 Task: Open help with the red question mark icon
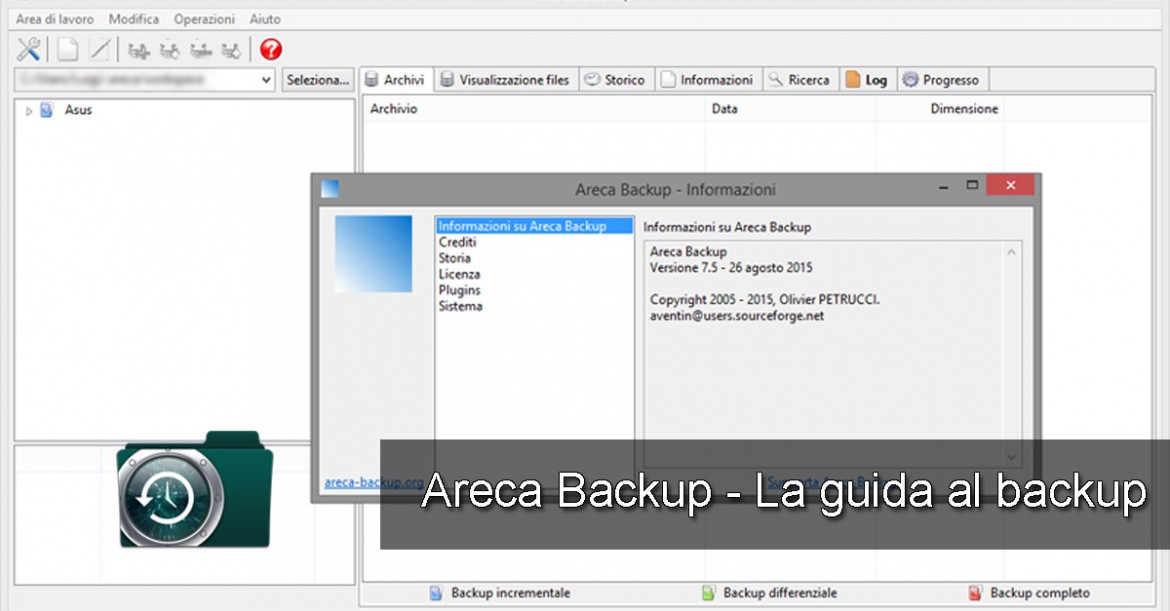pyautogui.click(x=271, y=49)
